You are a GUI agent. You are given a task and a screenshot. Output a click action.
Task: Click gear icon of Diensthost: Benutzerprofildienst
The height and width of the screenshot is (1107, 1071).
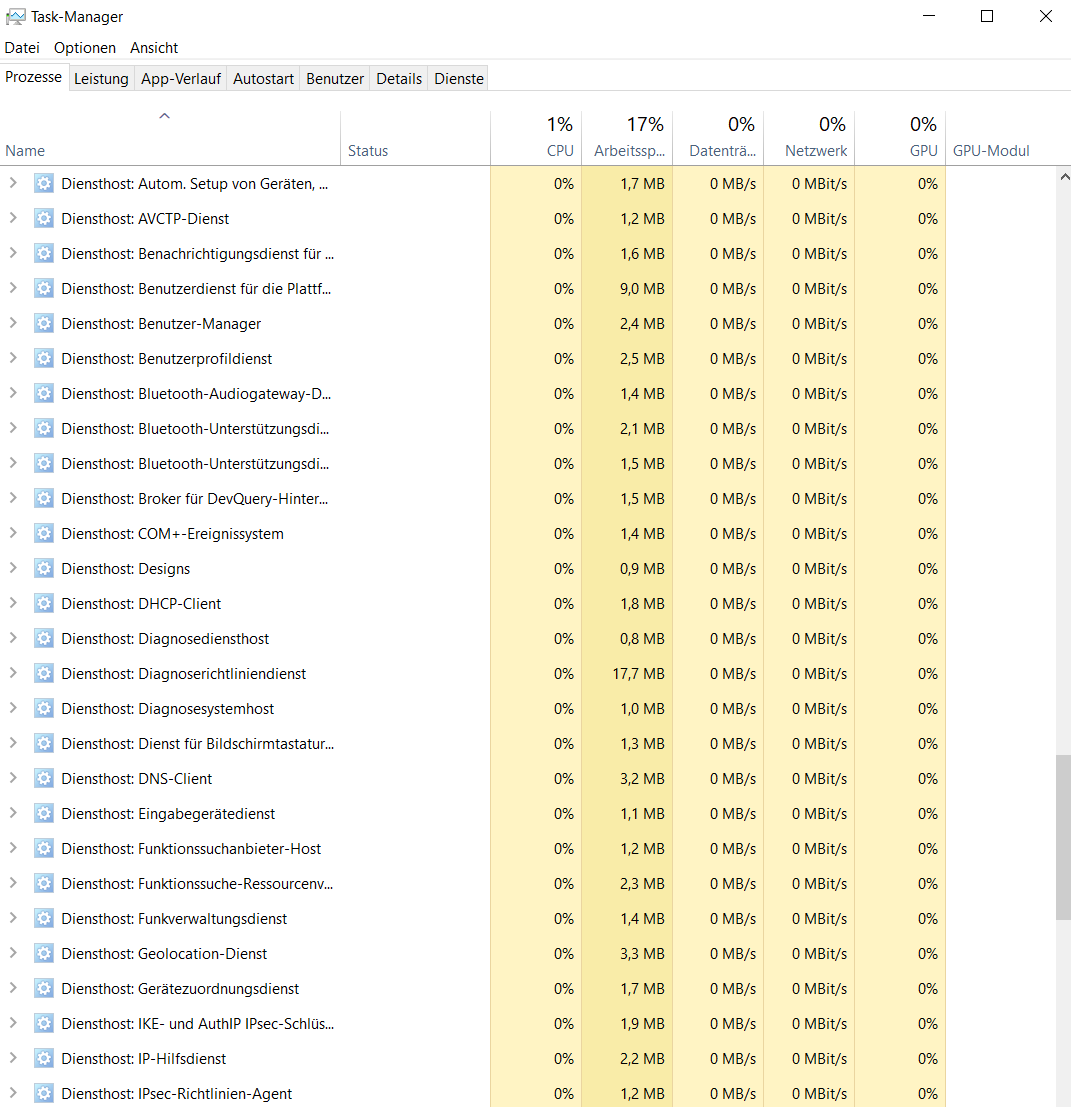44,359
